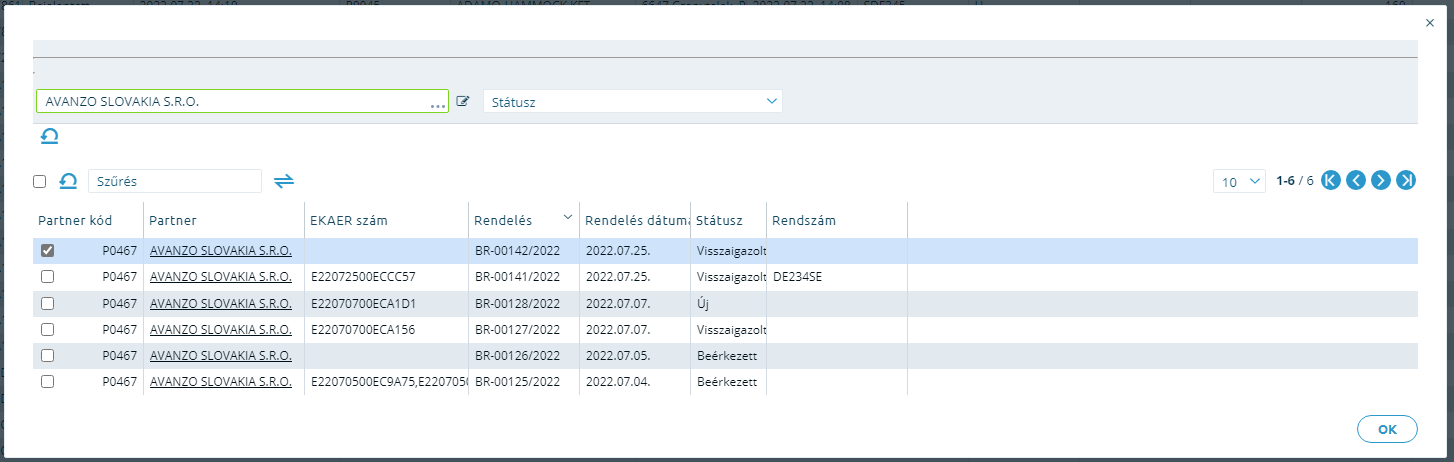Open AVANZO SLOVAKIA link in BR-00125/2022 row

[221, 382]
